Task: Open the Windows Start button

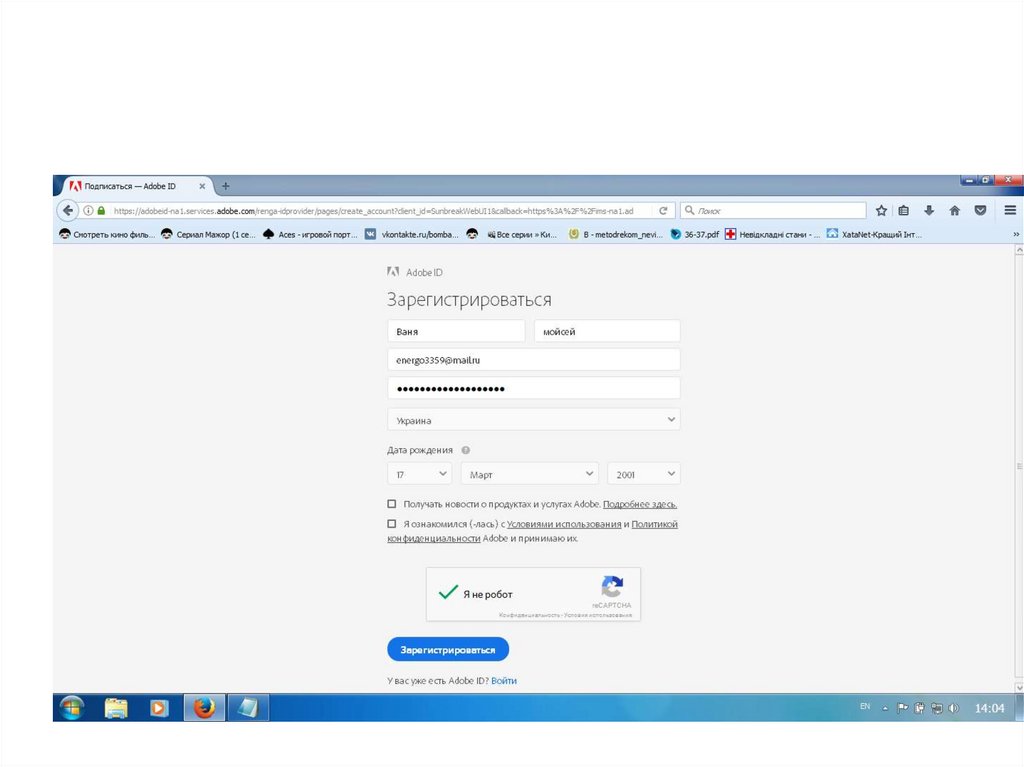Action: [x=72, y=708]
